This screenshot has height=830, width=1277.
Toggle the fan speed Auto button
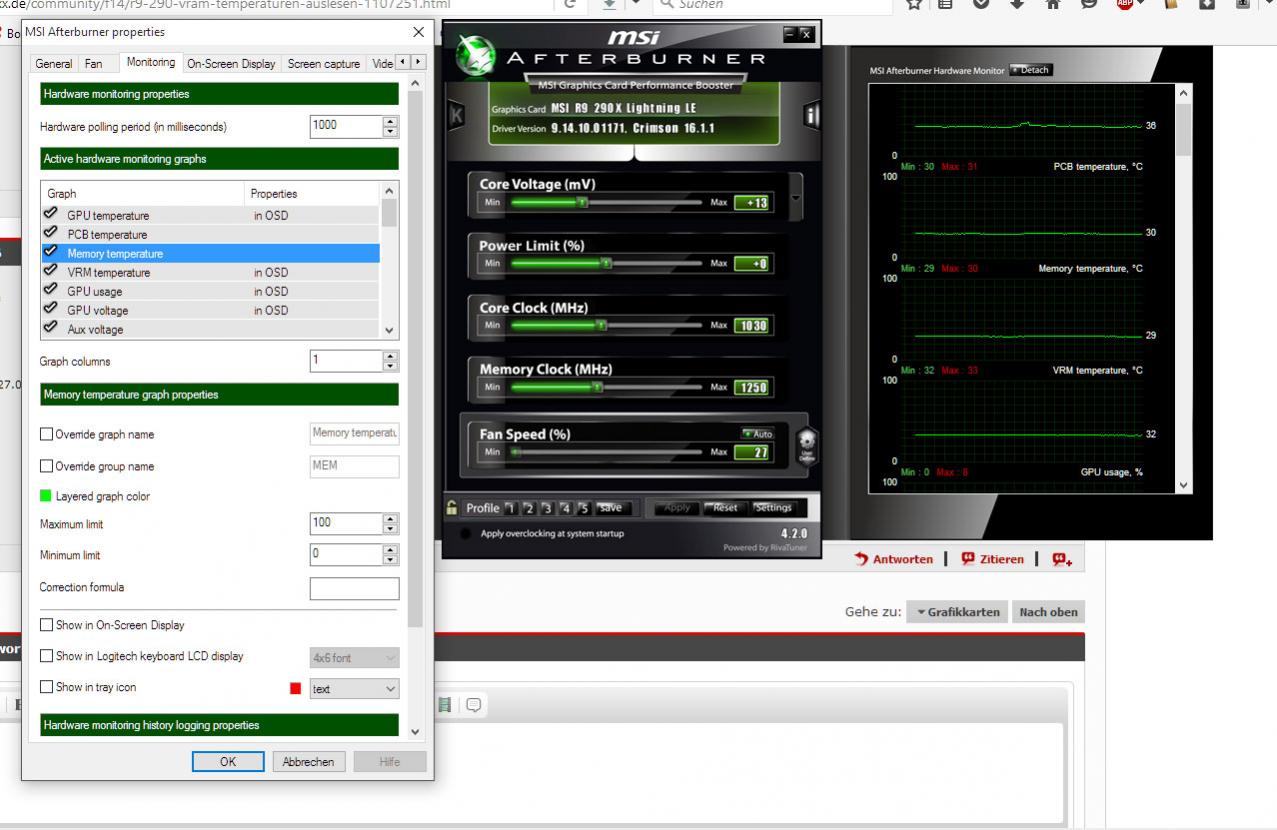coord(757,434)
